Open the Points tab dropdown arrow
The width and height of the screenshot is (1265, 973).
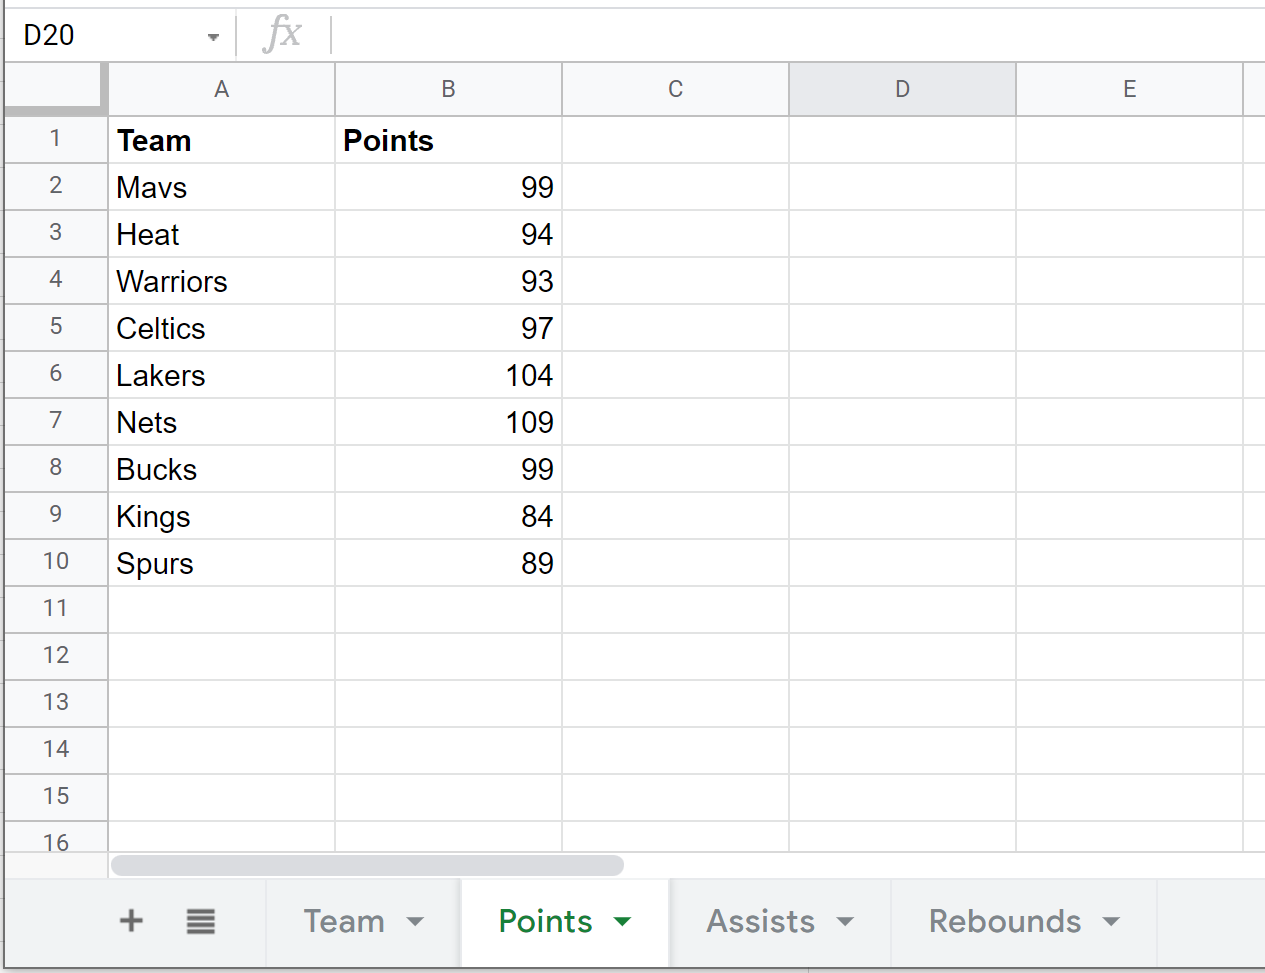point(623,922)
